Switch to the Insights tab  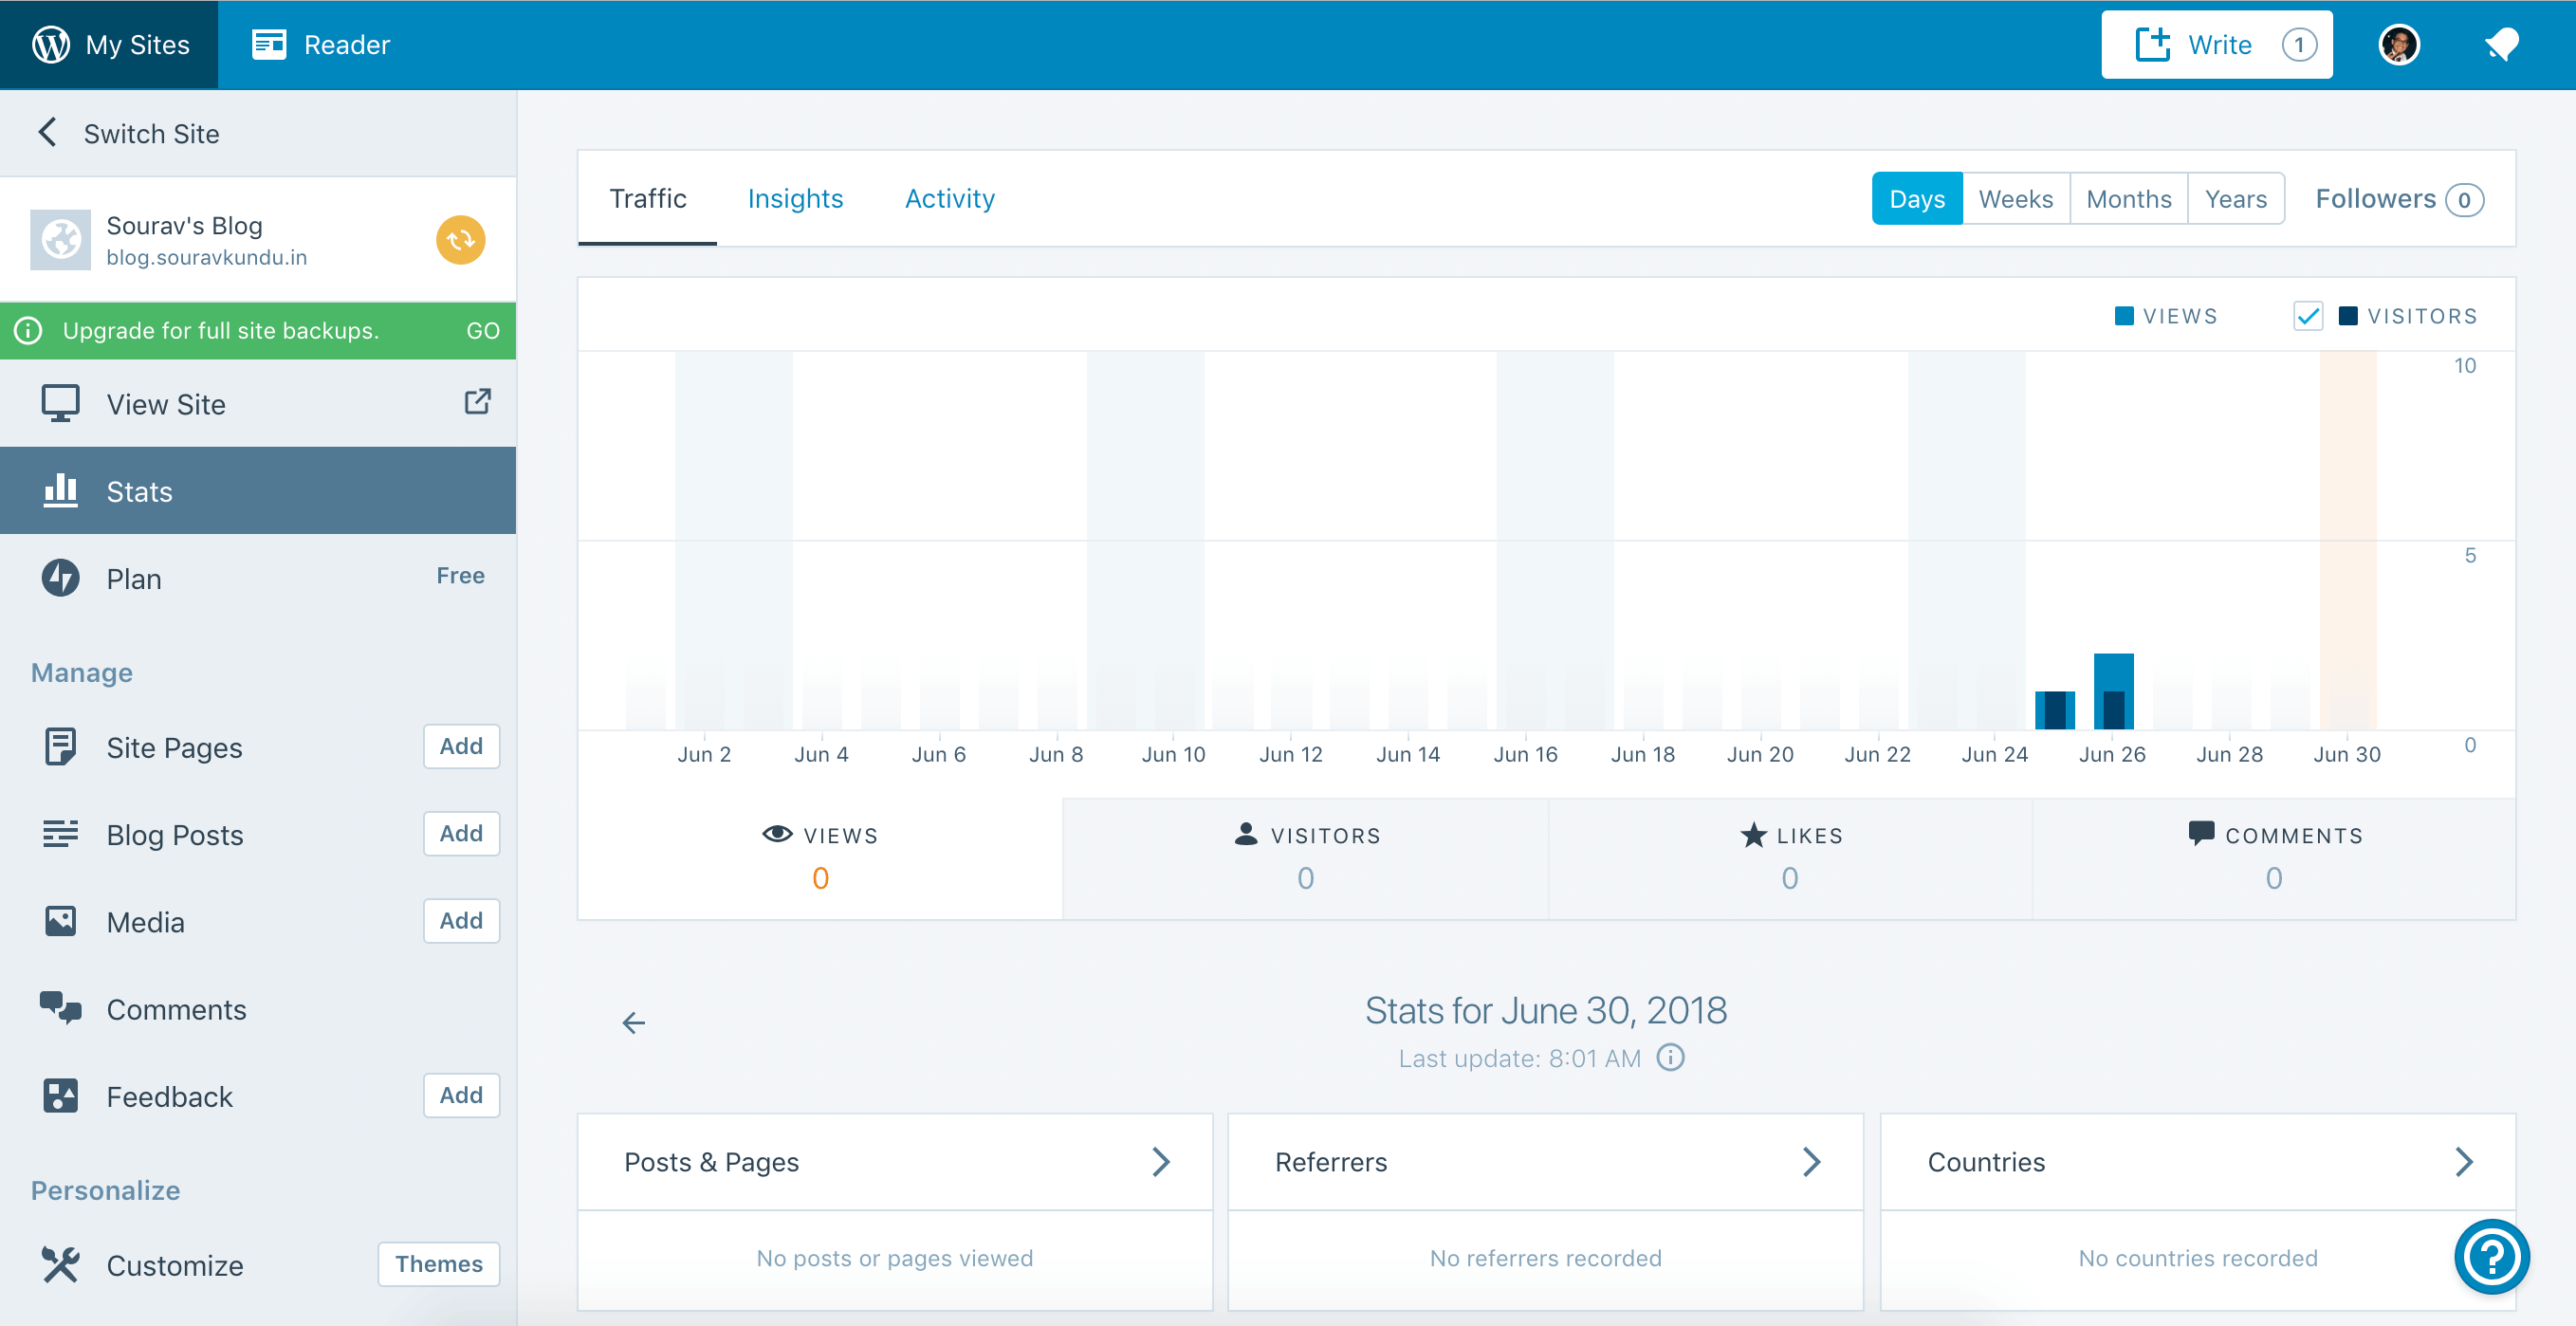point(795,198)
